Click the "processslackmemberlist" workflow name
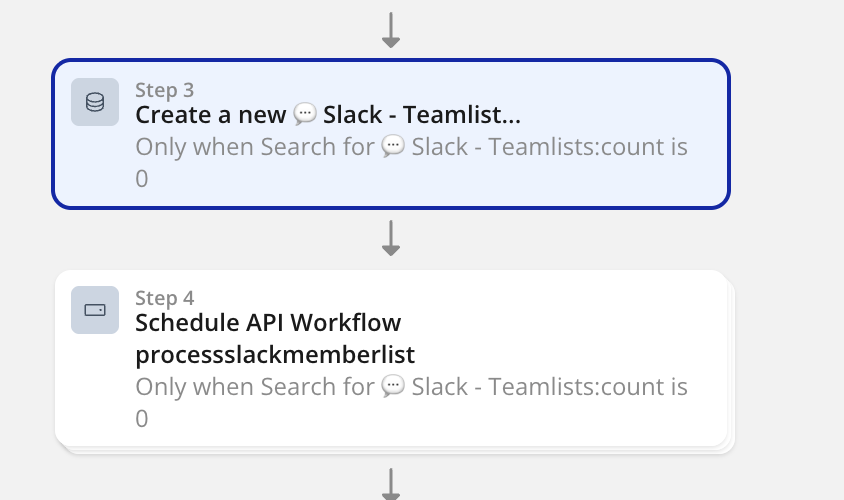This screenshot has width=844, height=500. click(x=275, y=355)
